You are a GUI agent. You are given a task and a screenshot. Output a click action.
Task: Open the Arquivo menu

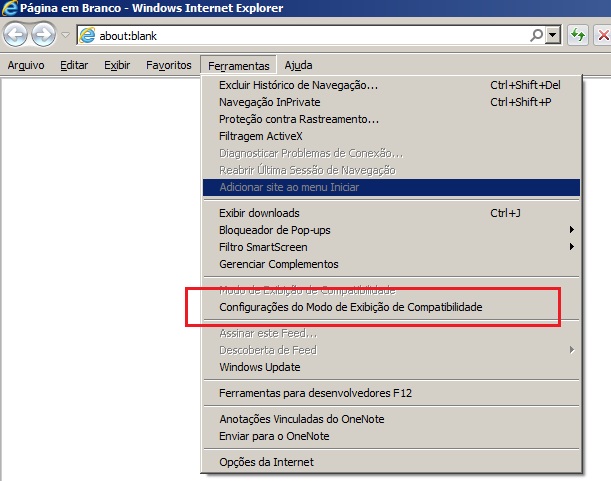[x=26, y=65]
